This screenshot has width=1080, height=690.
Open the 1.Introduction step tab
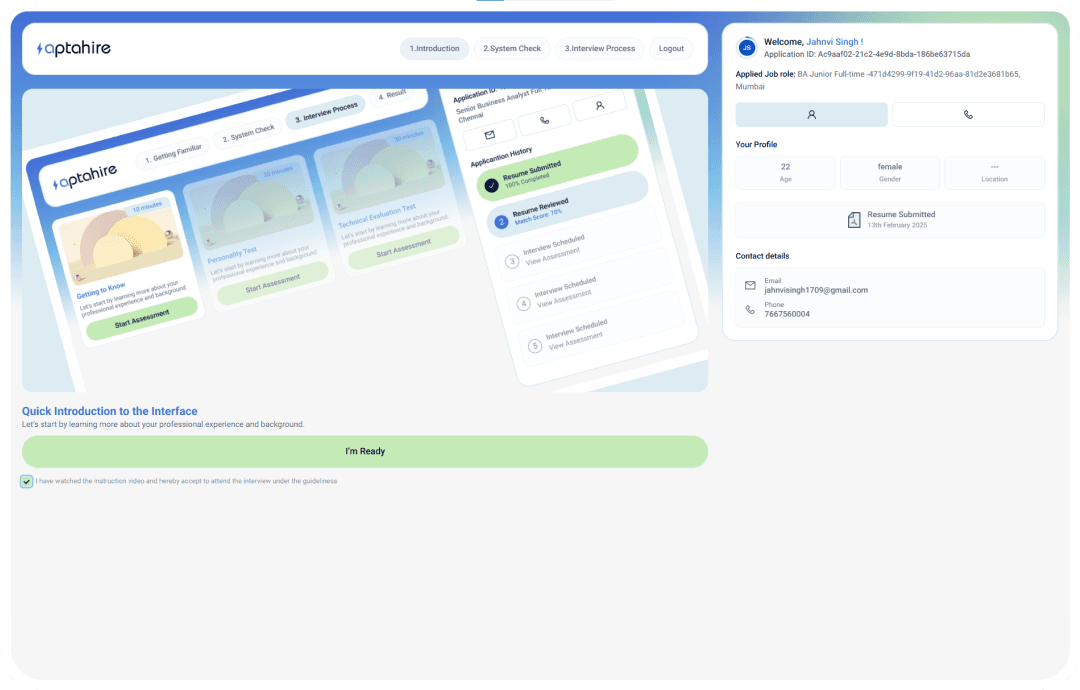pos(434,48)
